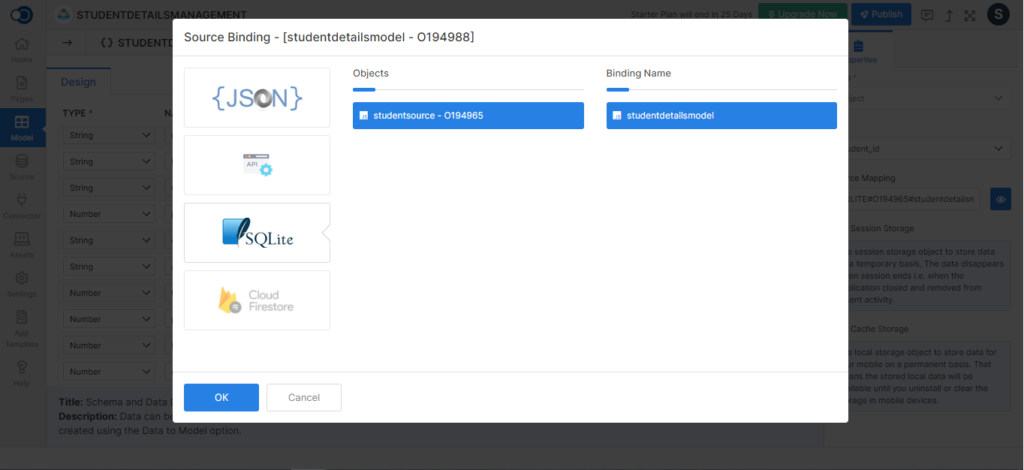Open the user profile avatar S
This screenshot has width=1024, height=470.
pos(999,14)
